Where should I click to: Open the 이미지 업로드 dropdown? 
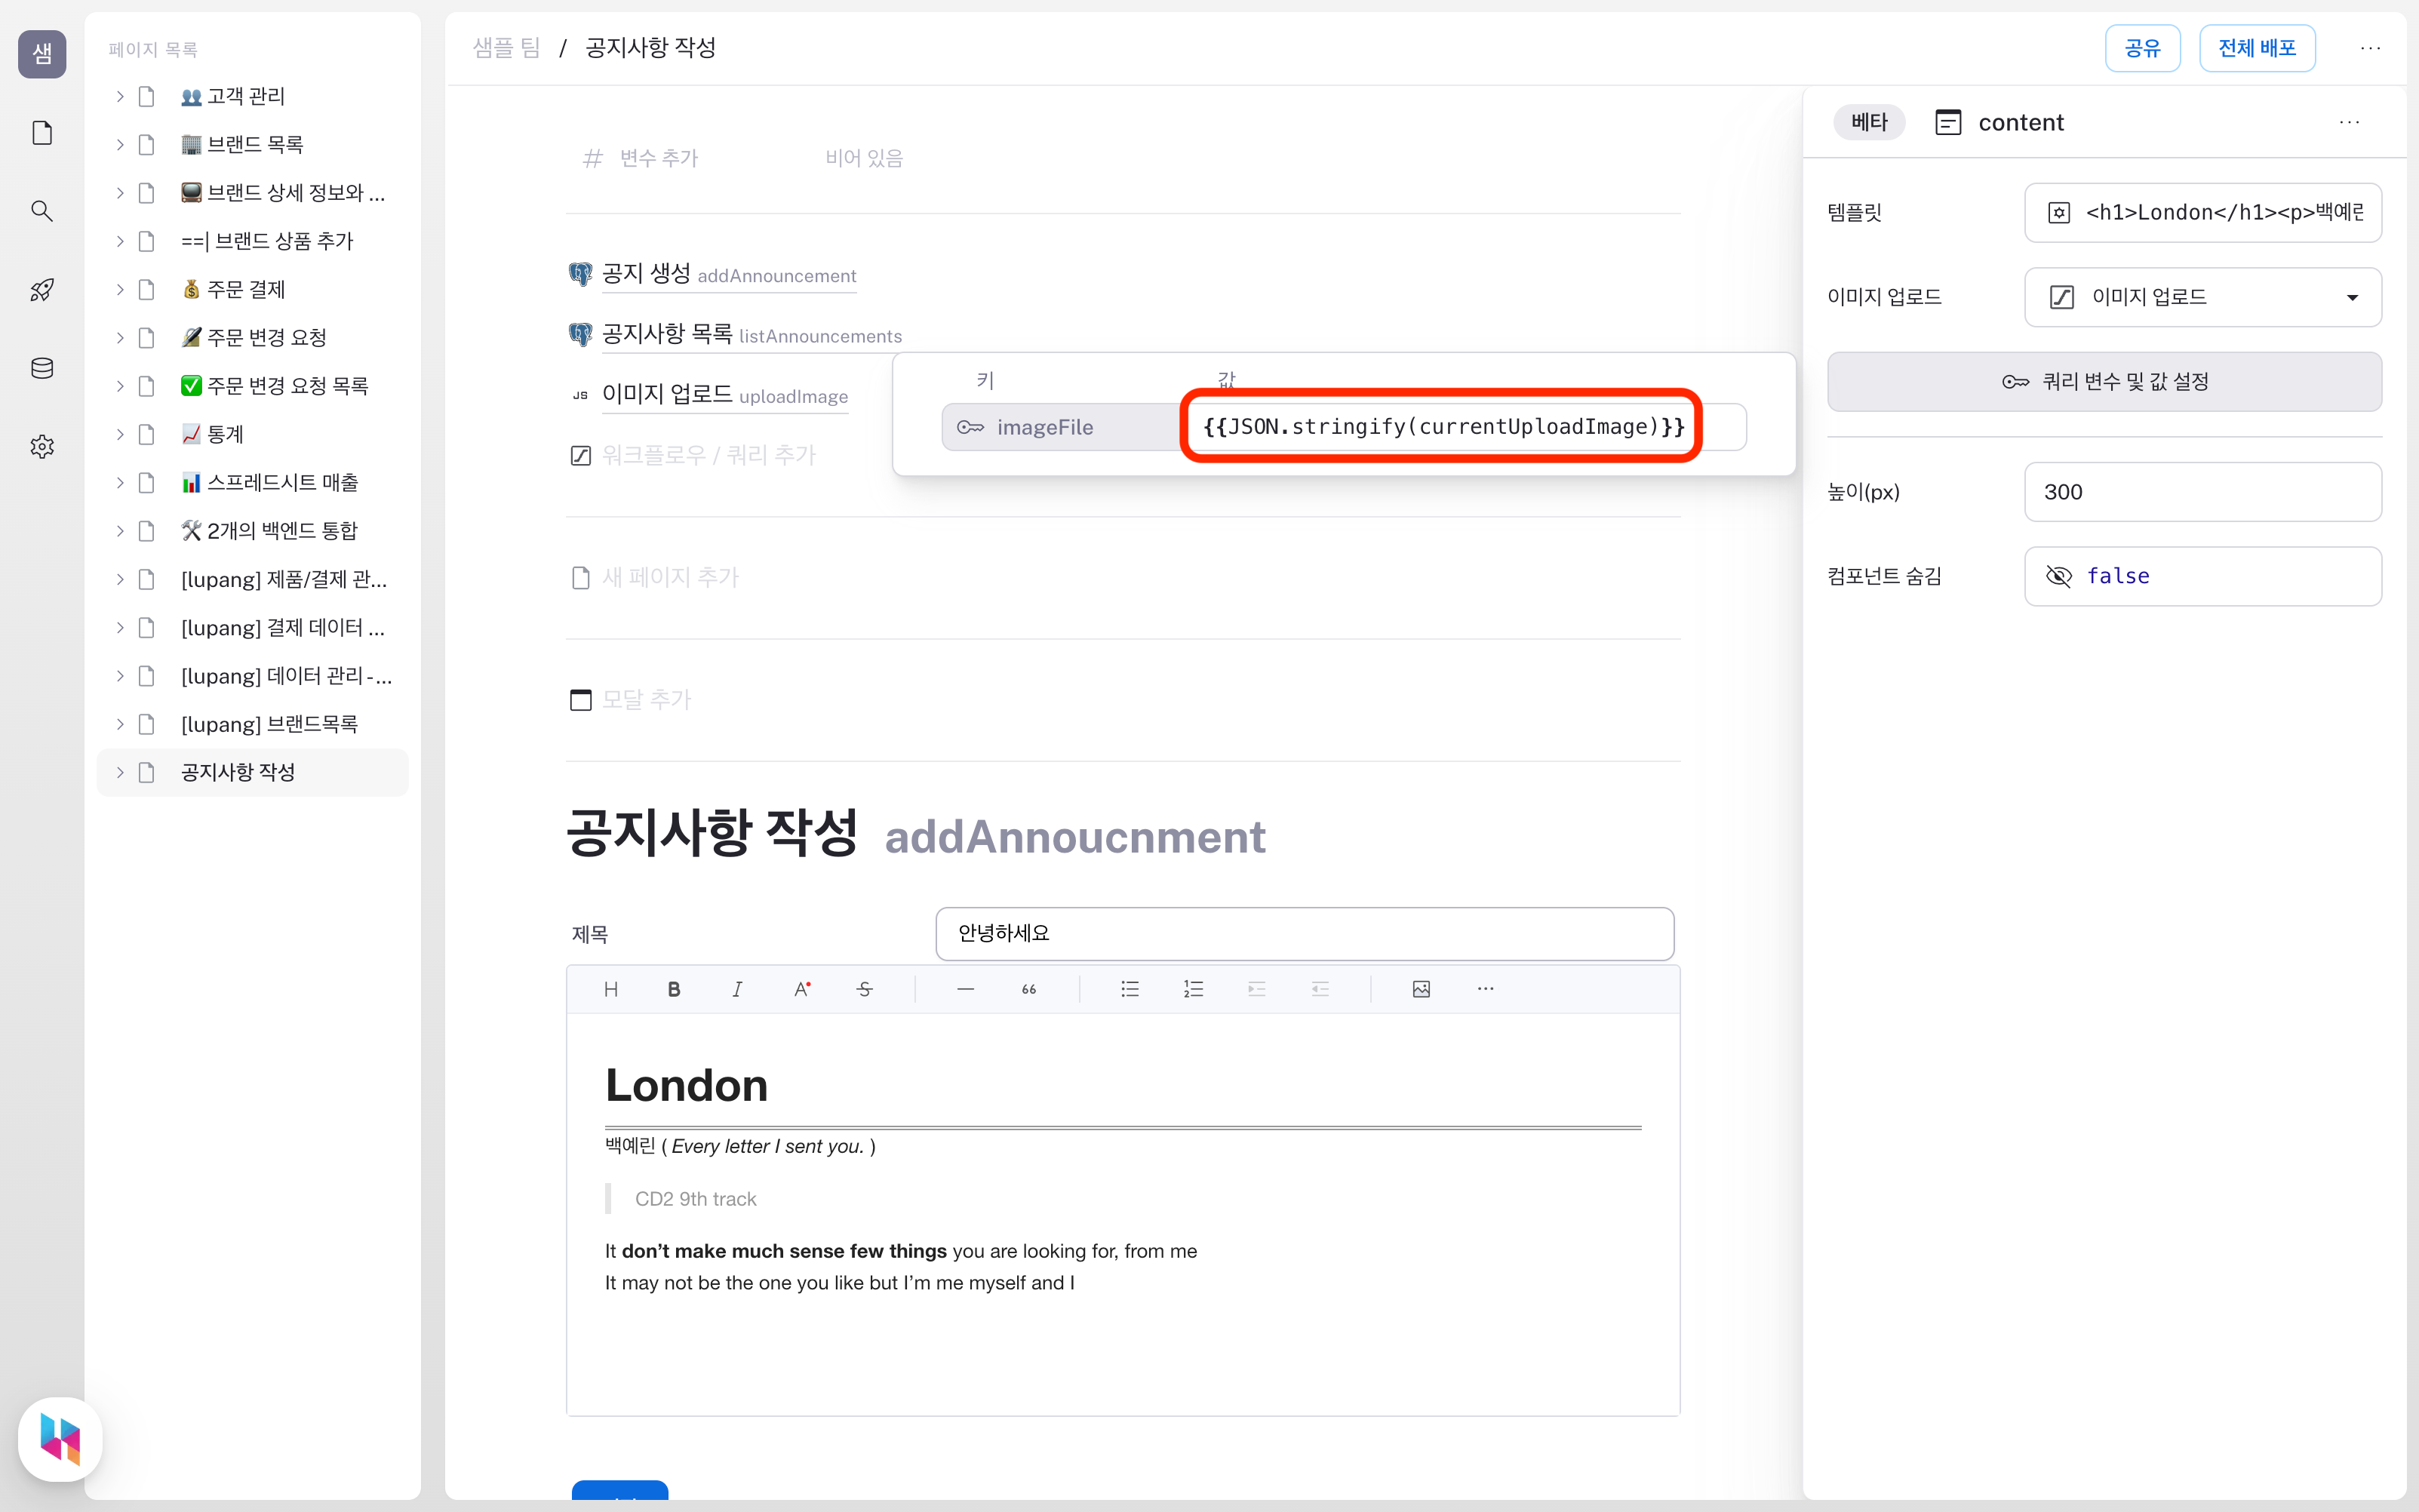point(2203,297)
